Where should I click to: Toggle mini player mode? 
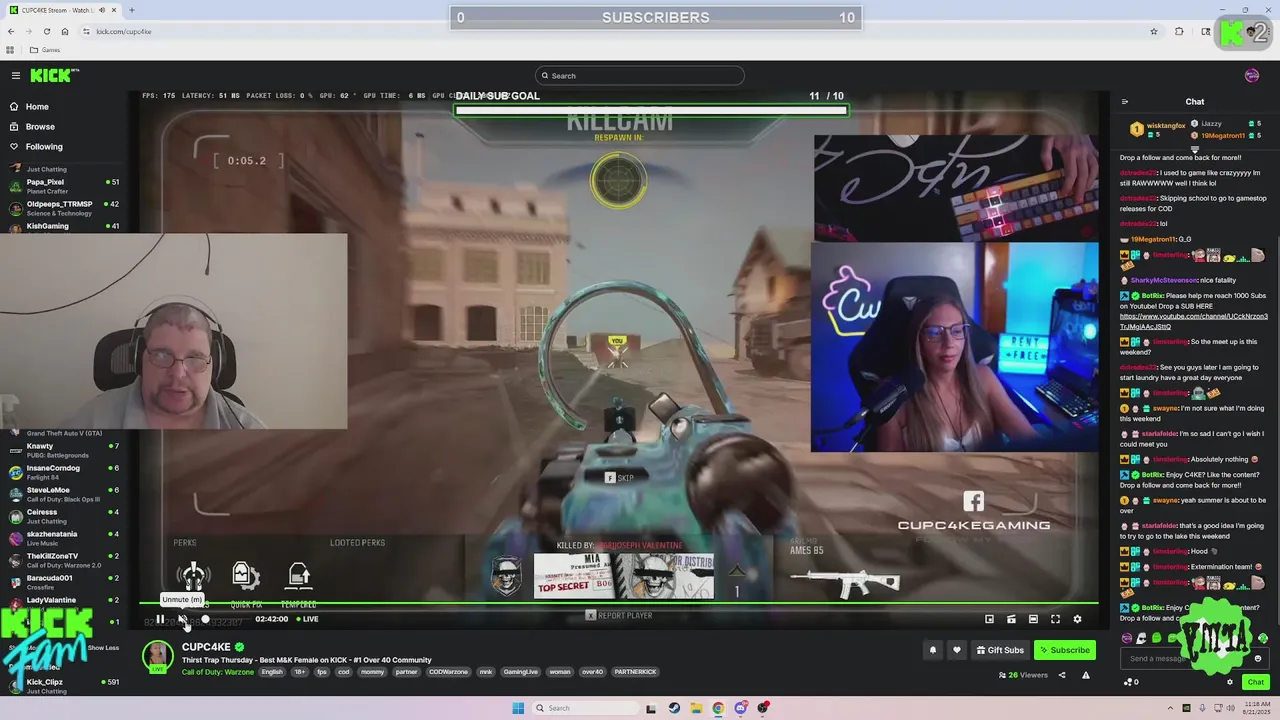tap(989, 619)
